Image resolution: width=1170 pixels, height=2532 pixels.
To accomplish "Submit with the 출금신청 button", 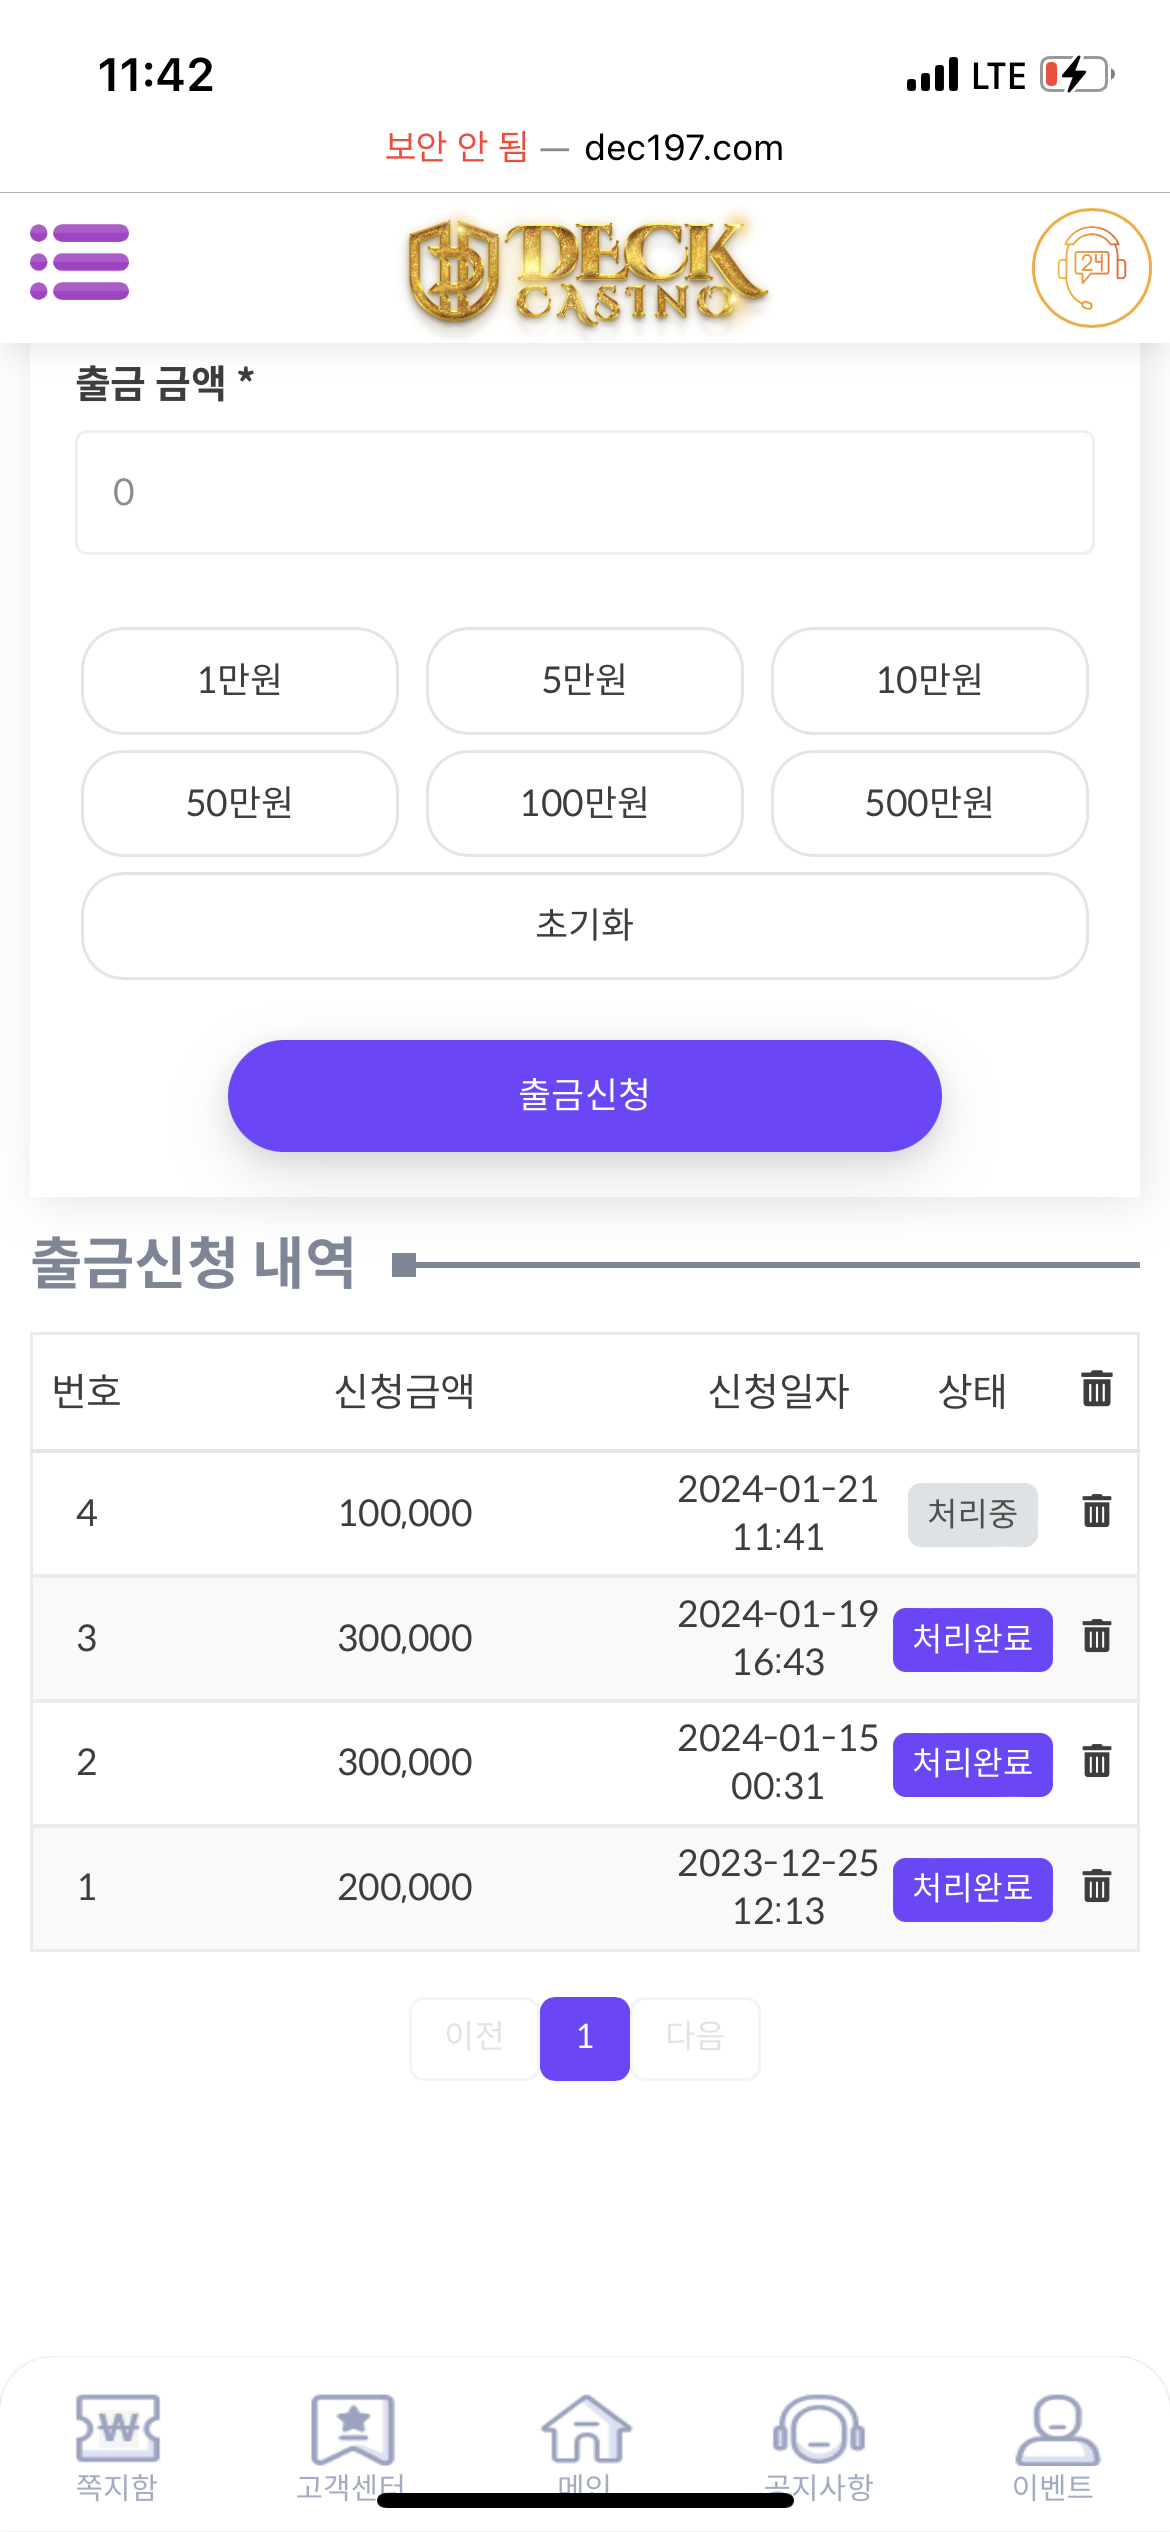I will point(585,1095).
